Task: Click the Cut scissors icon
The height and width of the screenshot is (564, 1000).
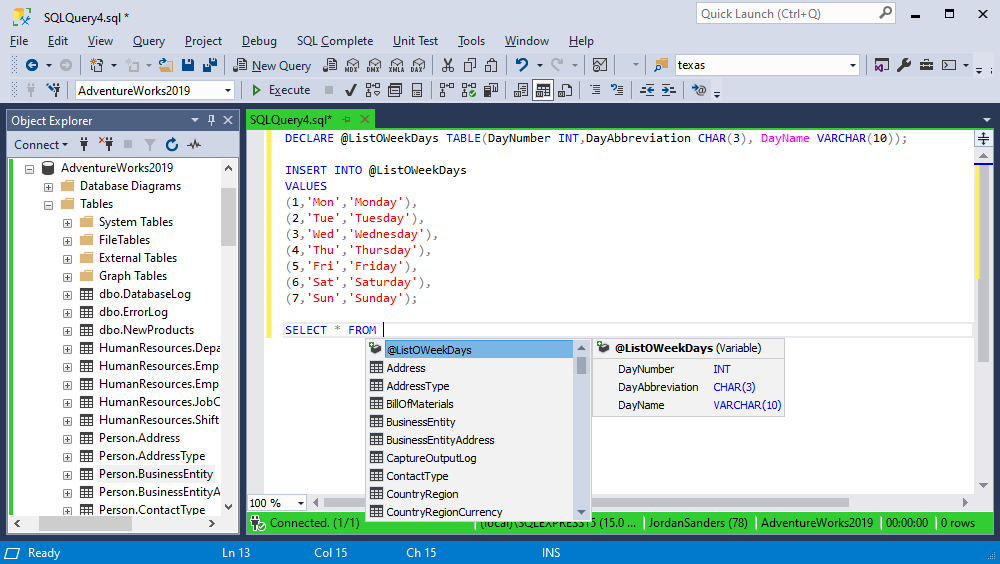Action: click(447, 65)
